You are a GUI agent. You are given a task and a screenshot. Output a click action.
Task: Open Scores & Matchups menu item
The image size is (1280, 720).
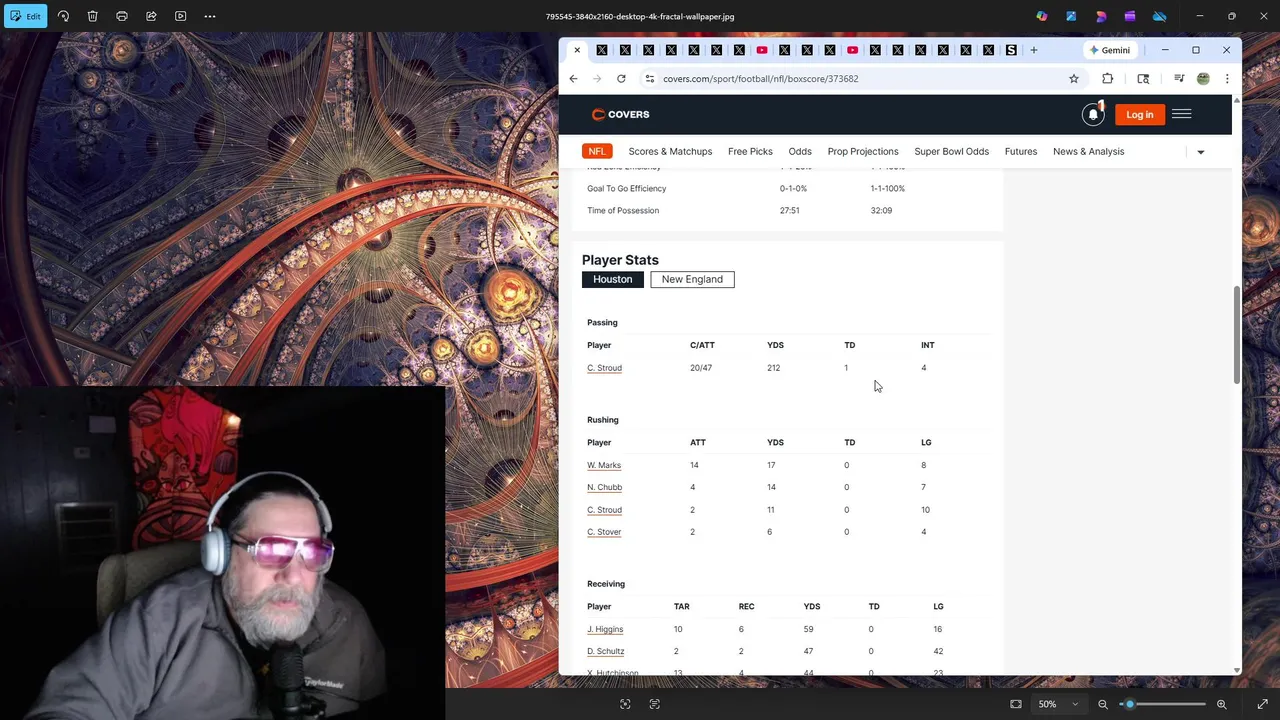click(x=670, y=151)
